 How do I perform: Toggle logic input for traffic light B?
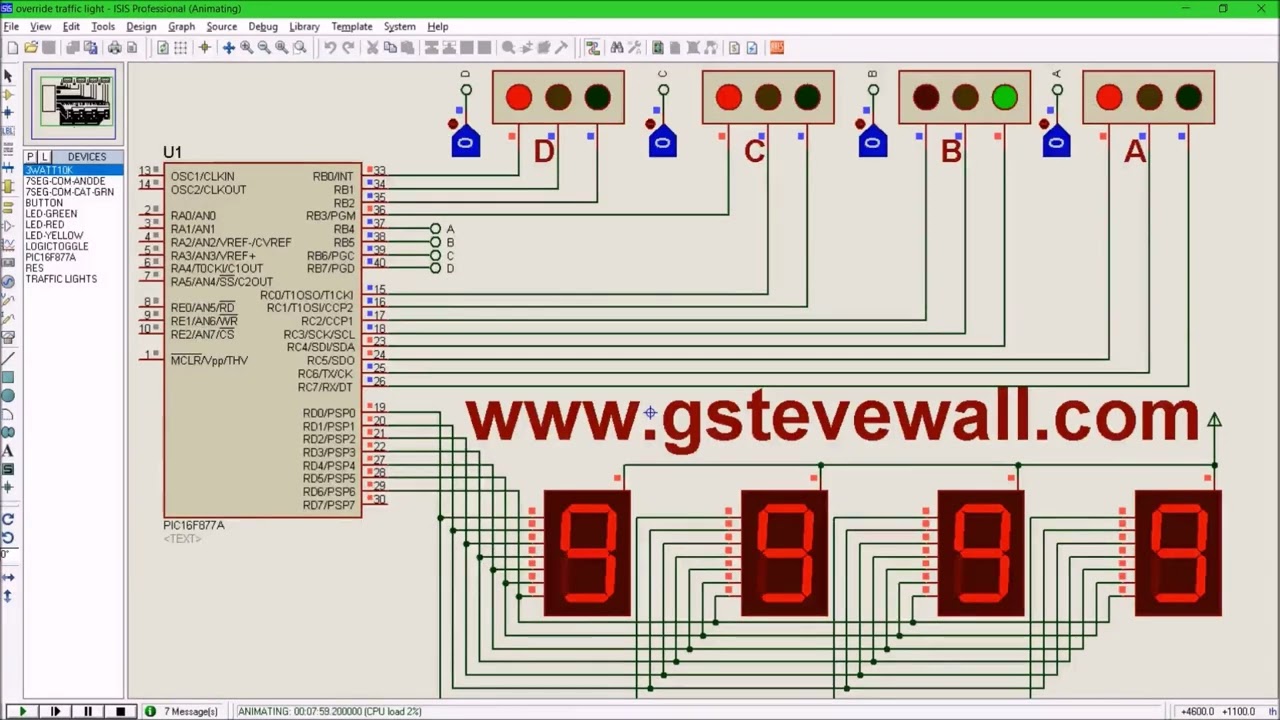click(873, 143)
